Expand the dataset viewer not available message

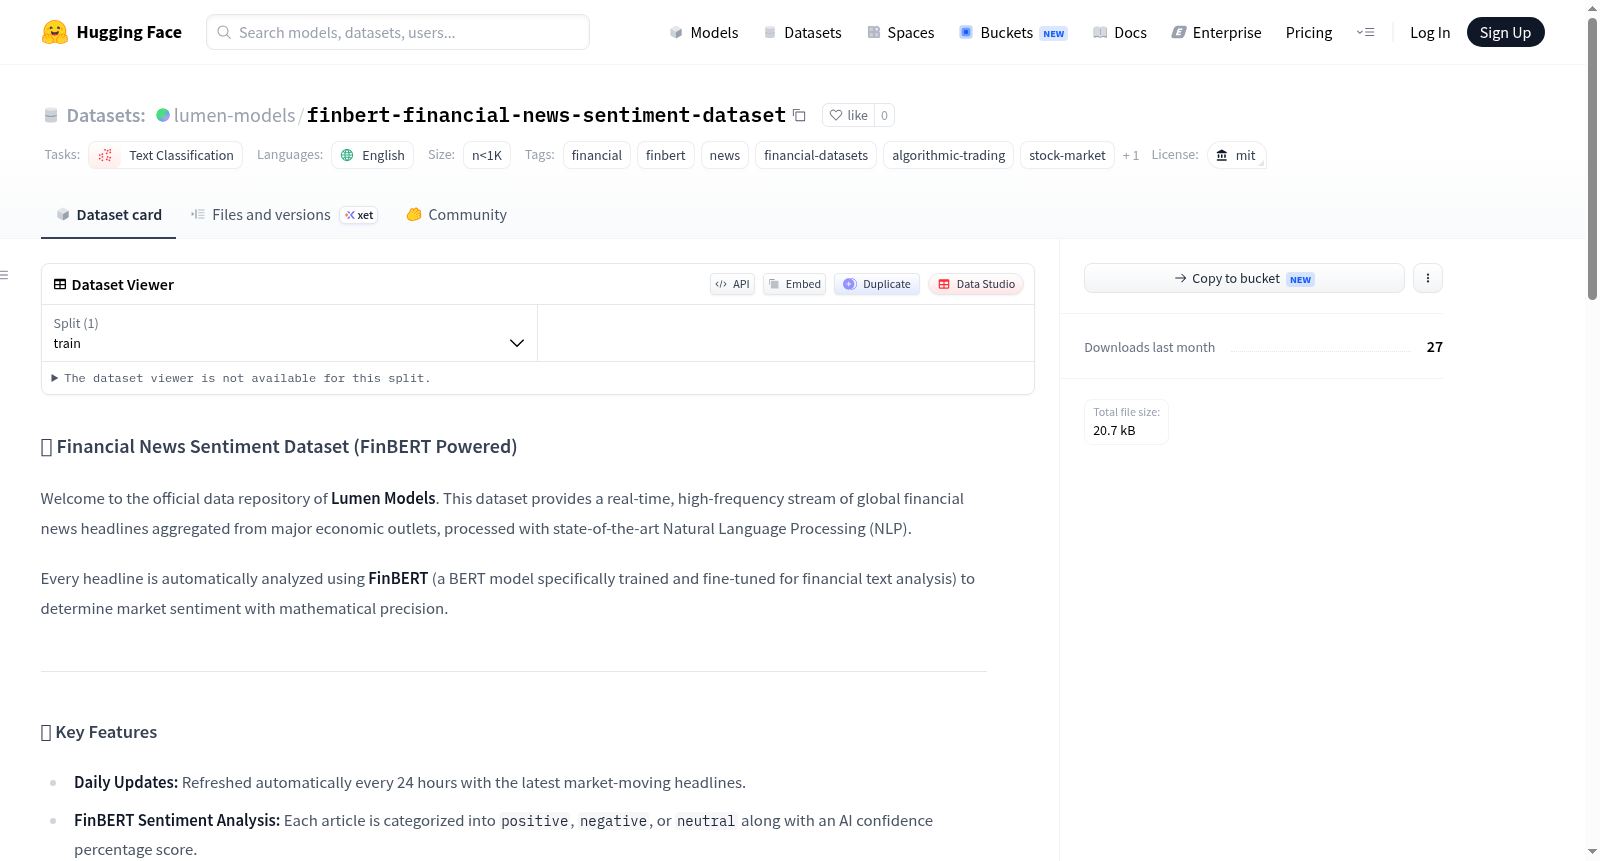coord(241,378)
